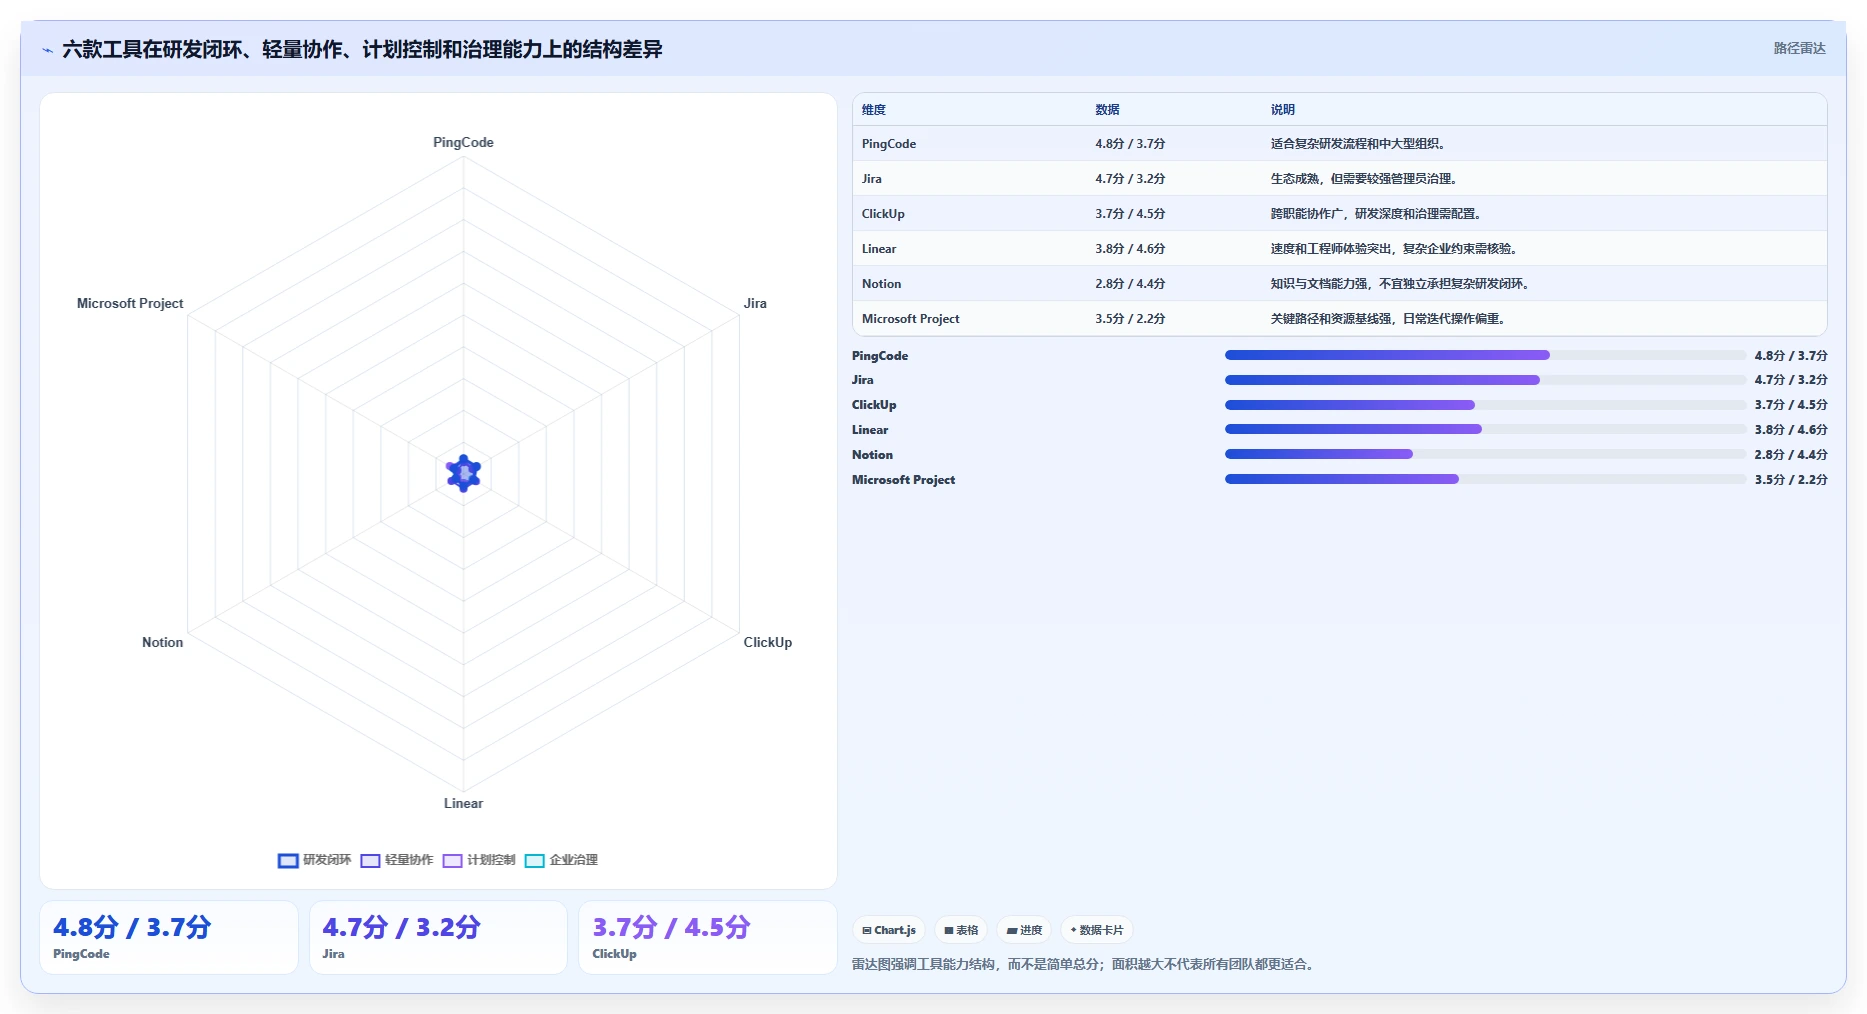Click the Jira radar axis label
Screen dimensions: 1867x1014
[x=755, y=304]
